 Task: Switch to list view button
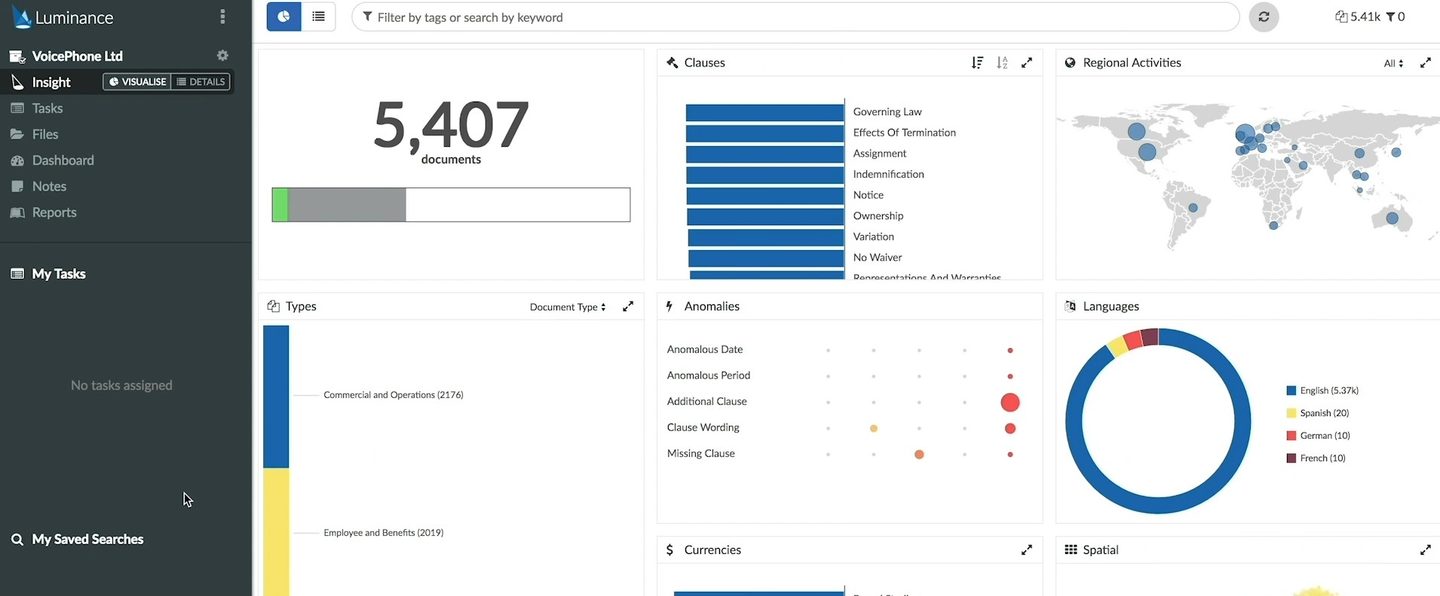(x=318, y=17)
